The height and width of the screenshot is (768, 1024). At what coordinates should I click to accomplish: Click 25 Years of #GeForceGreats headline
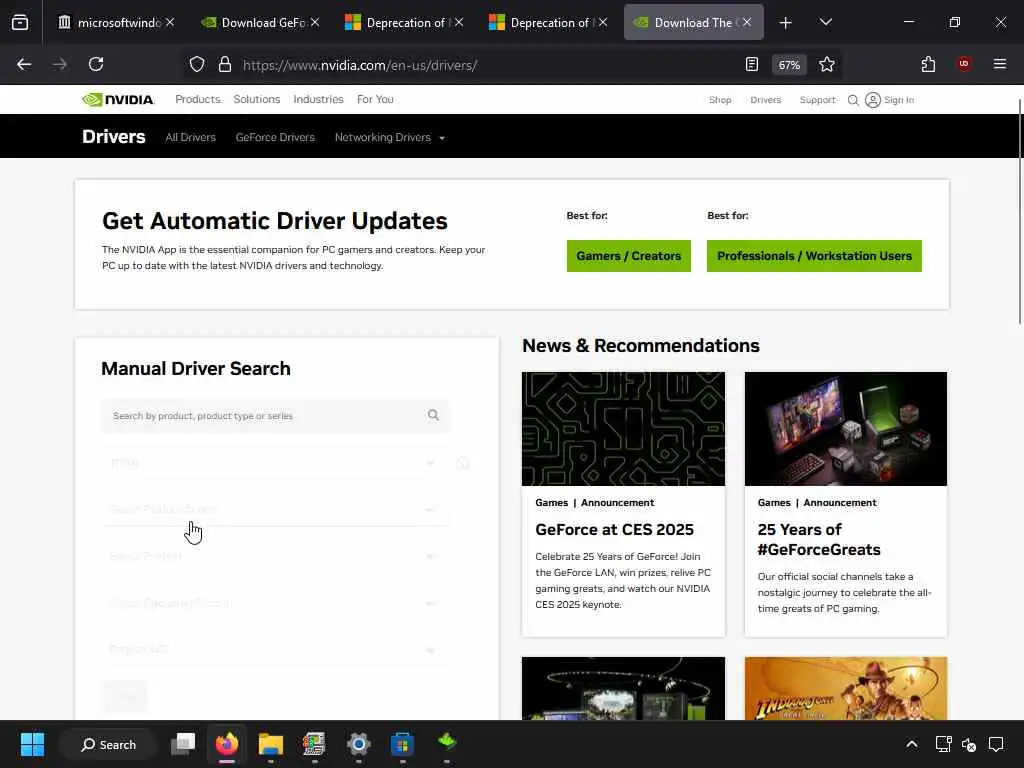coord(819,539)
